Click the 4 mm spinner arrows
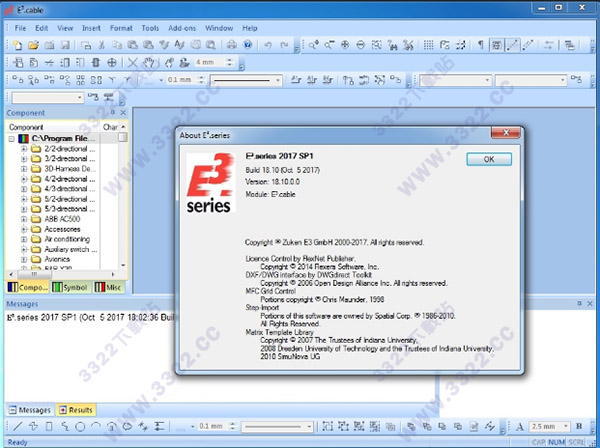The width and height of the screenshot is (600, 448). click(x=230, y=62)
